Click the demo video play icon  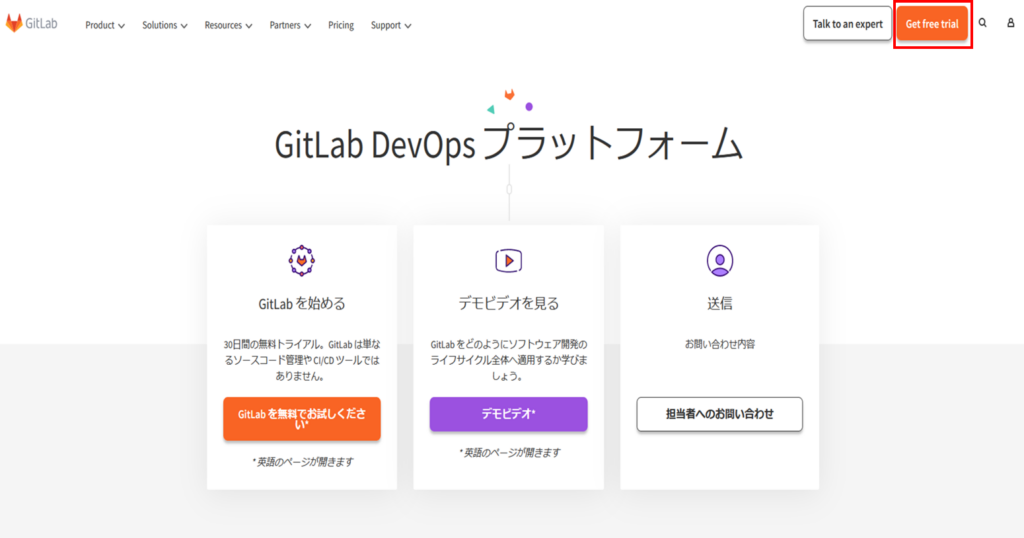[x=509, y=261]
